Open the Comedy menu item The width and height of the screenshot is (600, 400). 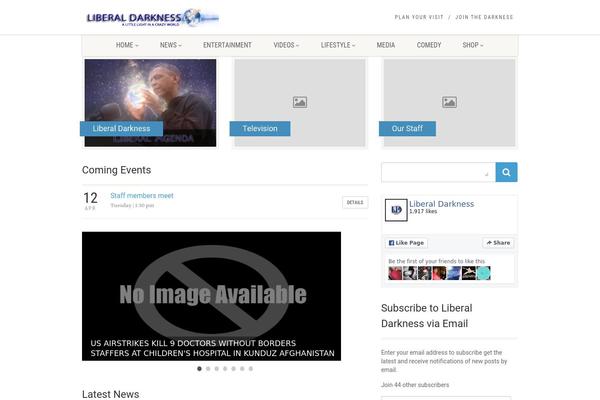[429, 45]
